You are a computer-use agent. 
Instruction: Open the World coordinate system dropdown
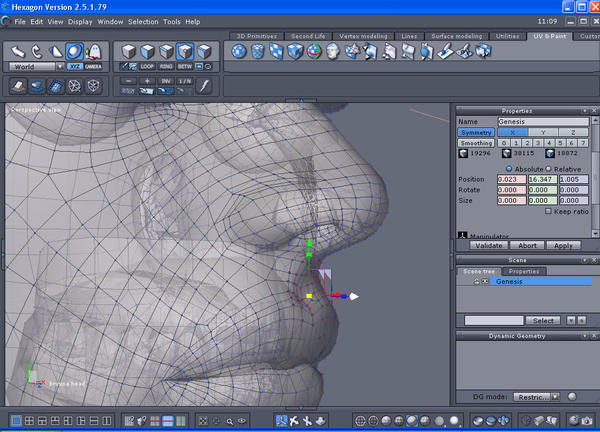(x=36, y=66)
